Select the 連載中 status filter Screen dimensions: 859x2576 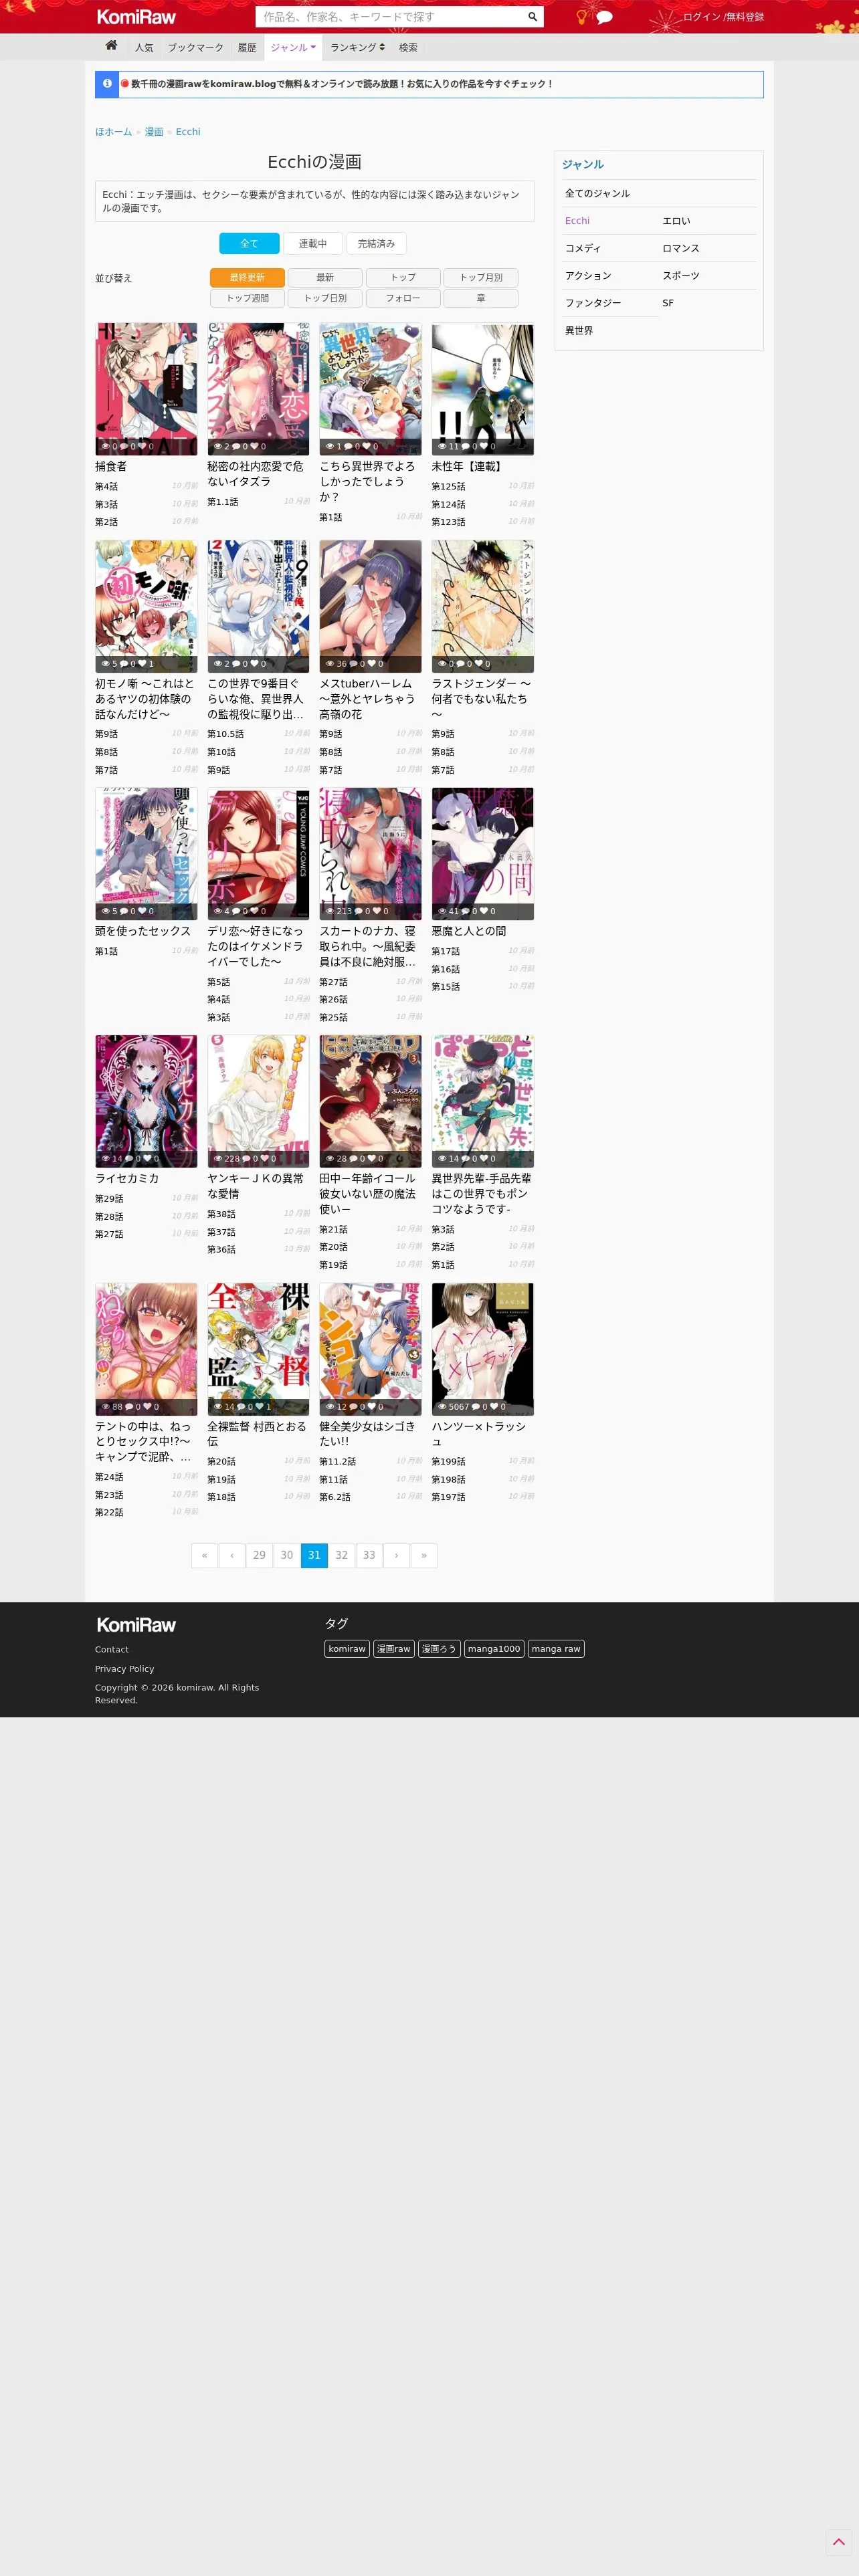point(312,243)
